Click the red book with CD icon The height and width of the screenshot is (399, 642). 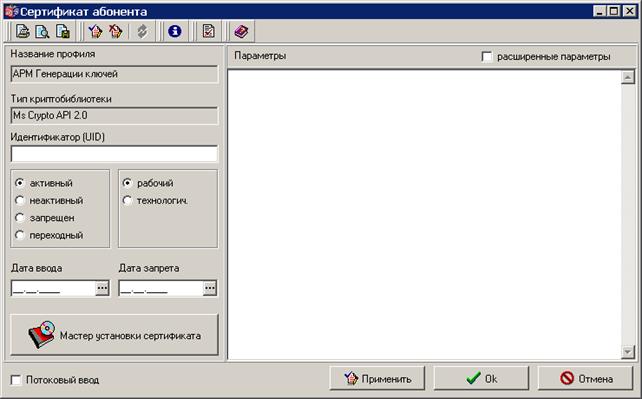[x=42, y=335]
